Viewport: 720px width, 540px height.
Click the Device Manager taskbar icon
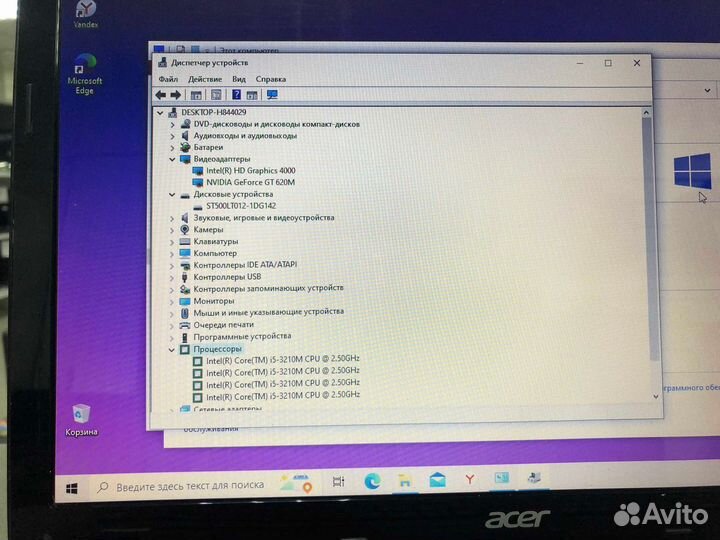click(534, 478)
